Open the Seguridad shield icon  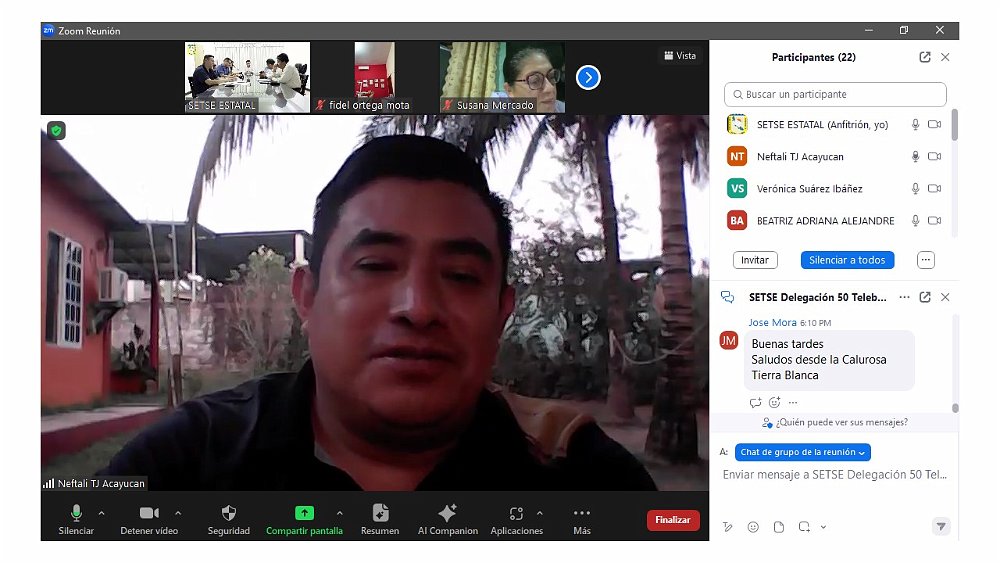[x=228, y=513]
